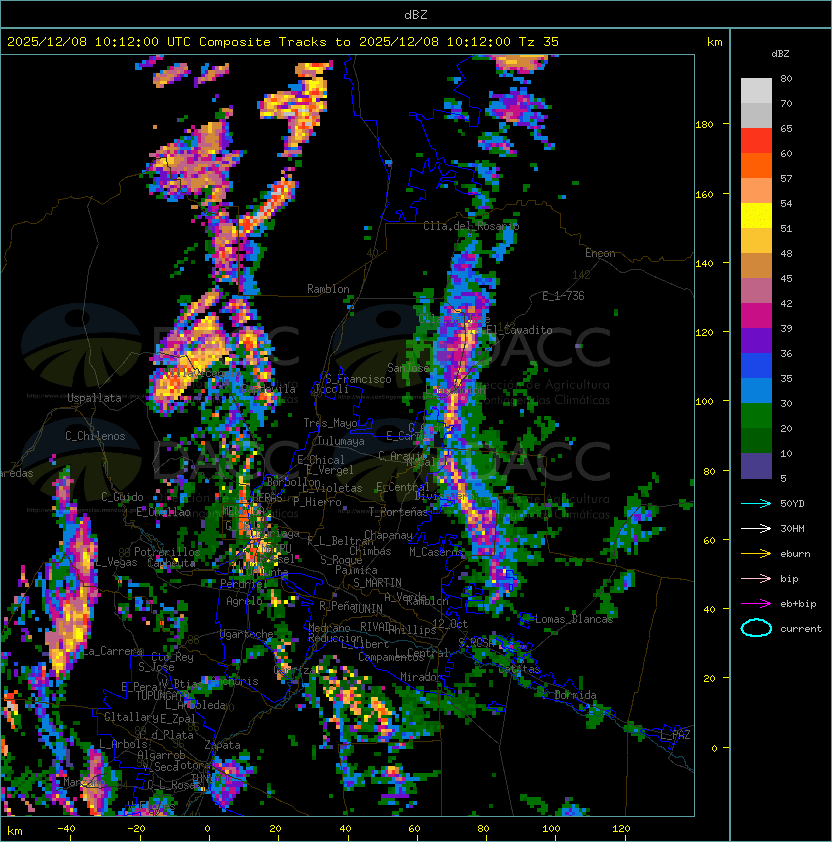The image size is (832, 842).
Task: Click the 'Mirador' map label
Action: (422, 677)
